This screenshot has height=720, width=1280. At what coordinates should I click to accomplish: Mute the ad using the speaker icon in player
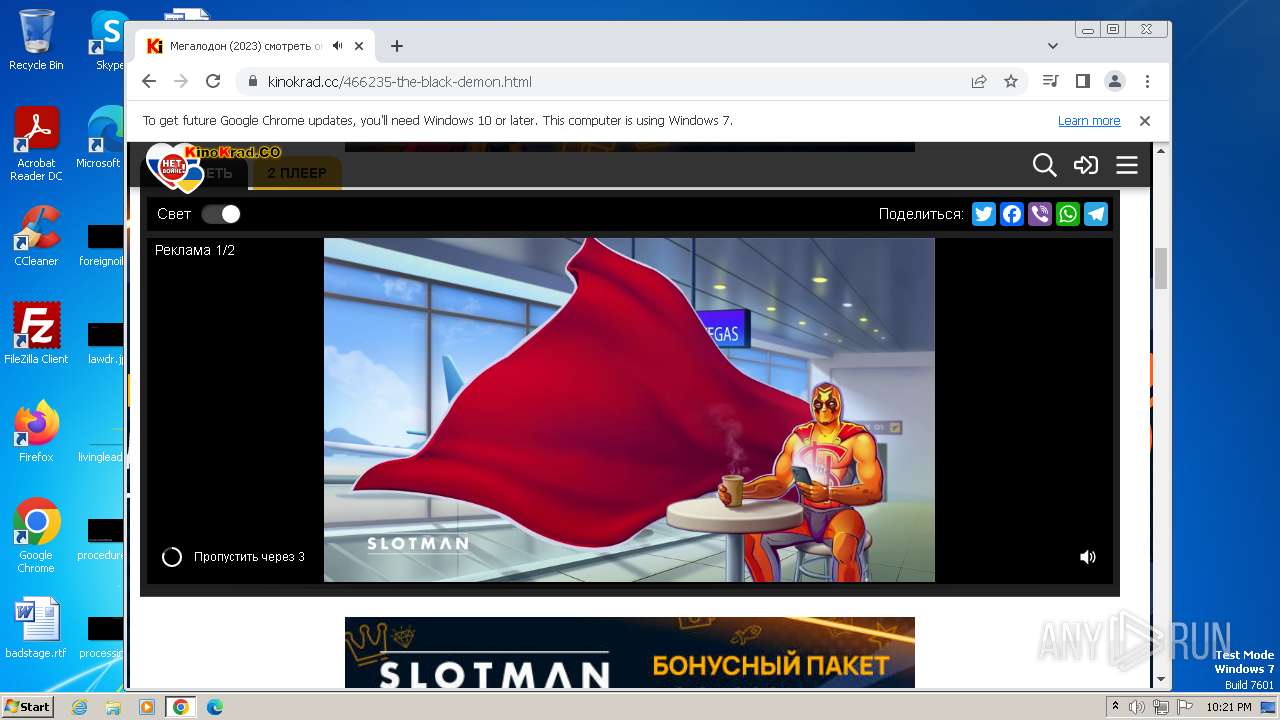tap(1088, 557)
